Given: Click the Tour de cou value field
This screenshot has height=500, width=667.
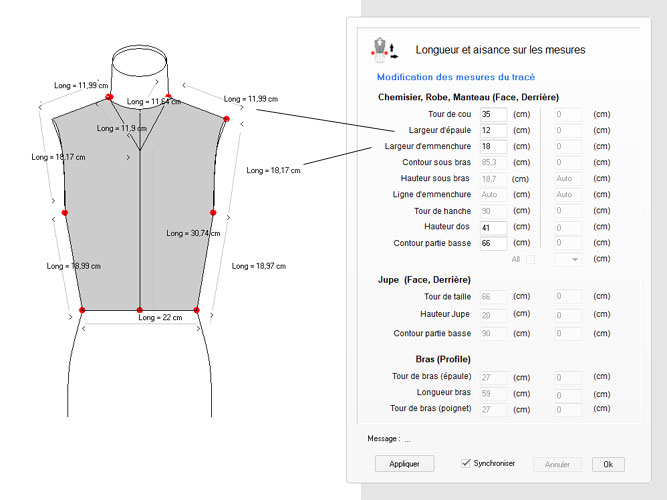Looking at the screenshot, I should [492, 115].
